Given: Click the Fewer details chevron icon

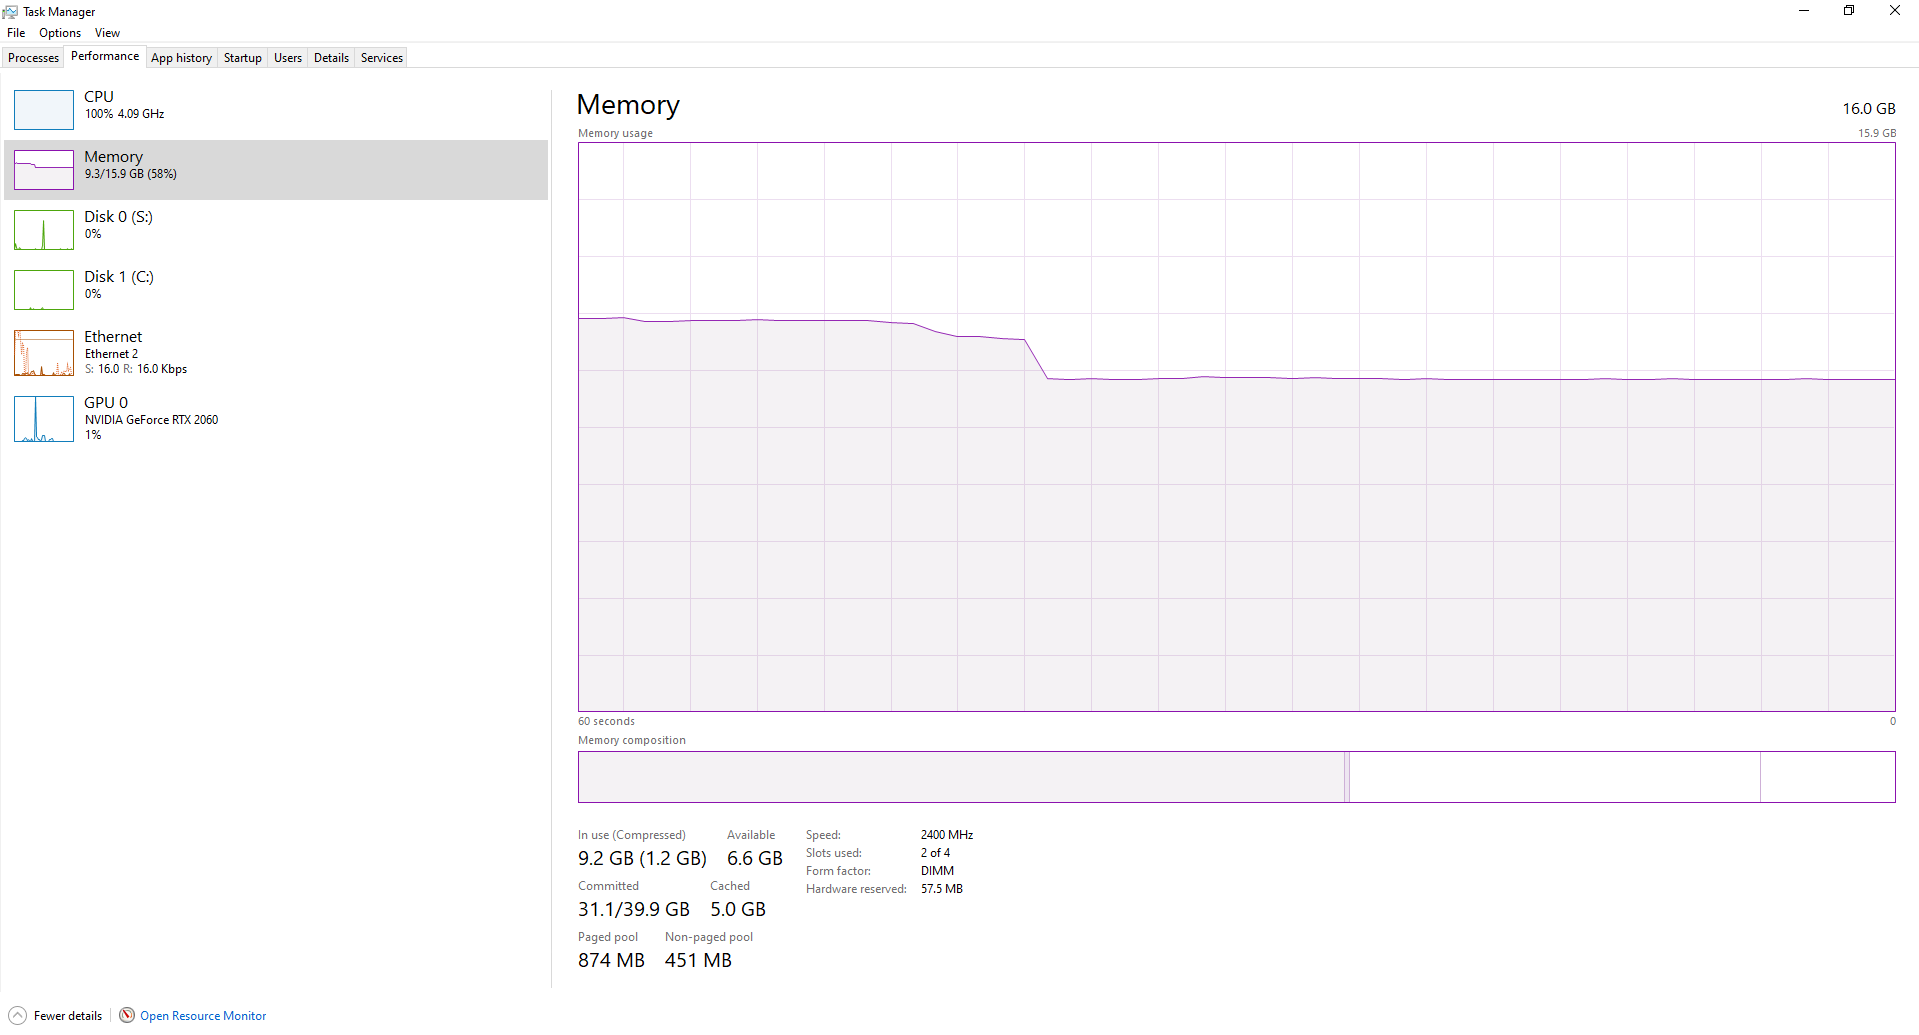Looking at the screenshot, I should (x=17, y=1016).
